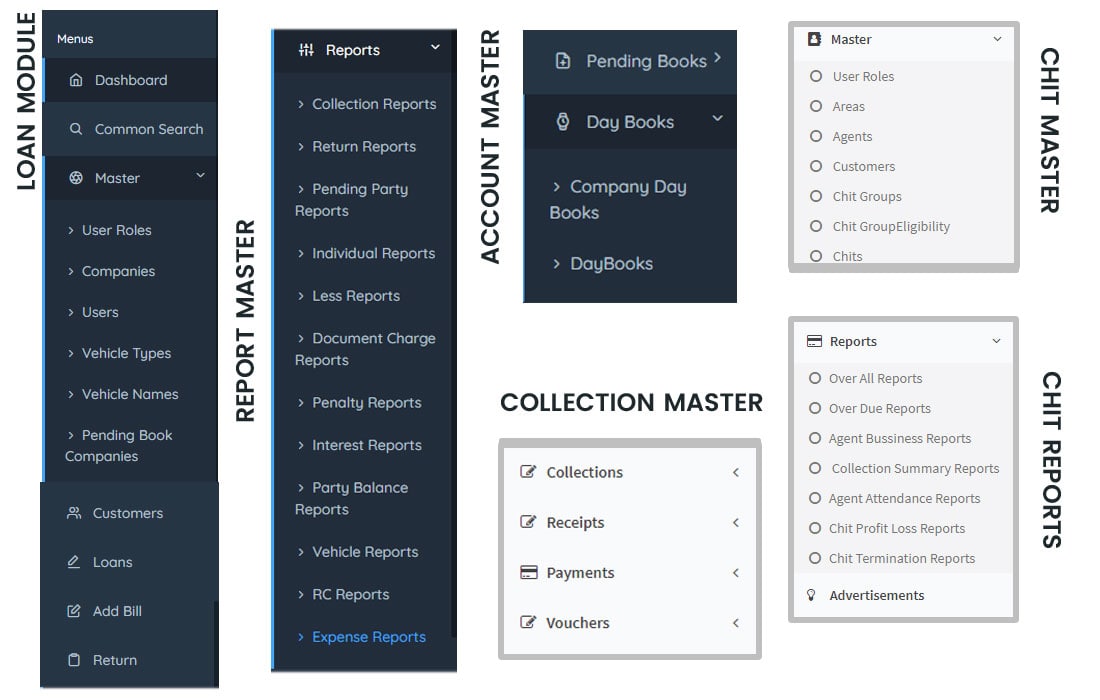This screenshot has width=1100, height=700.
Task: Toggle the Chit Master dropdown arrow
Action: 997,39
